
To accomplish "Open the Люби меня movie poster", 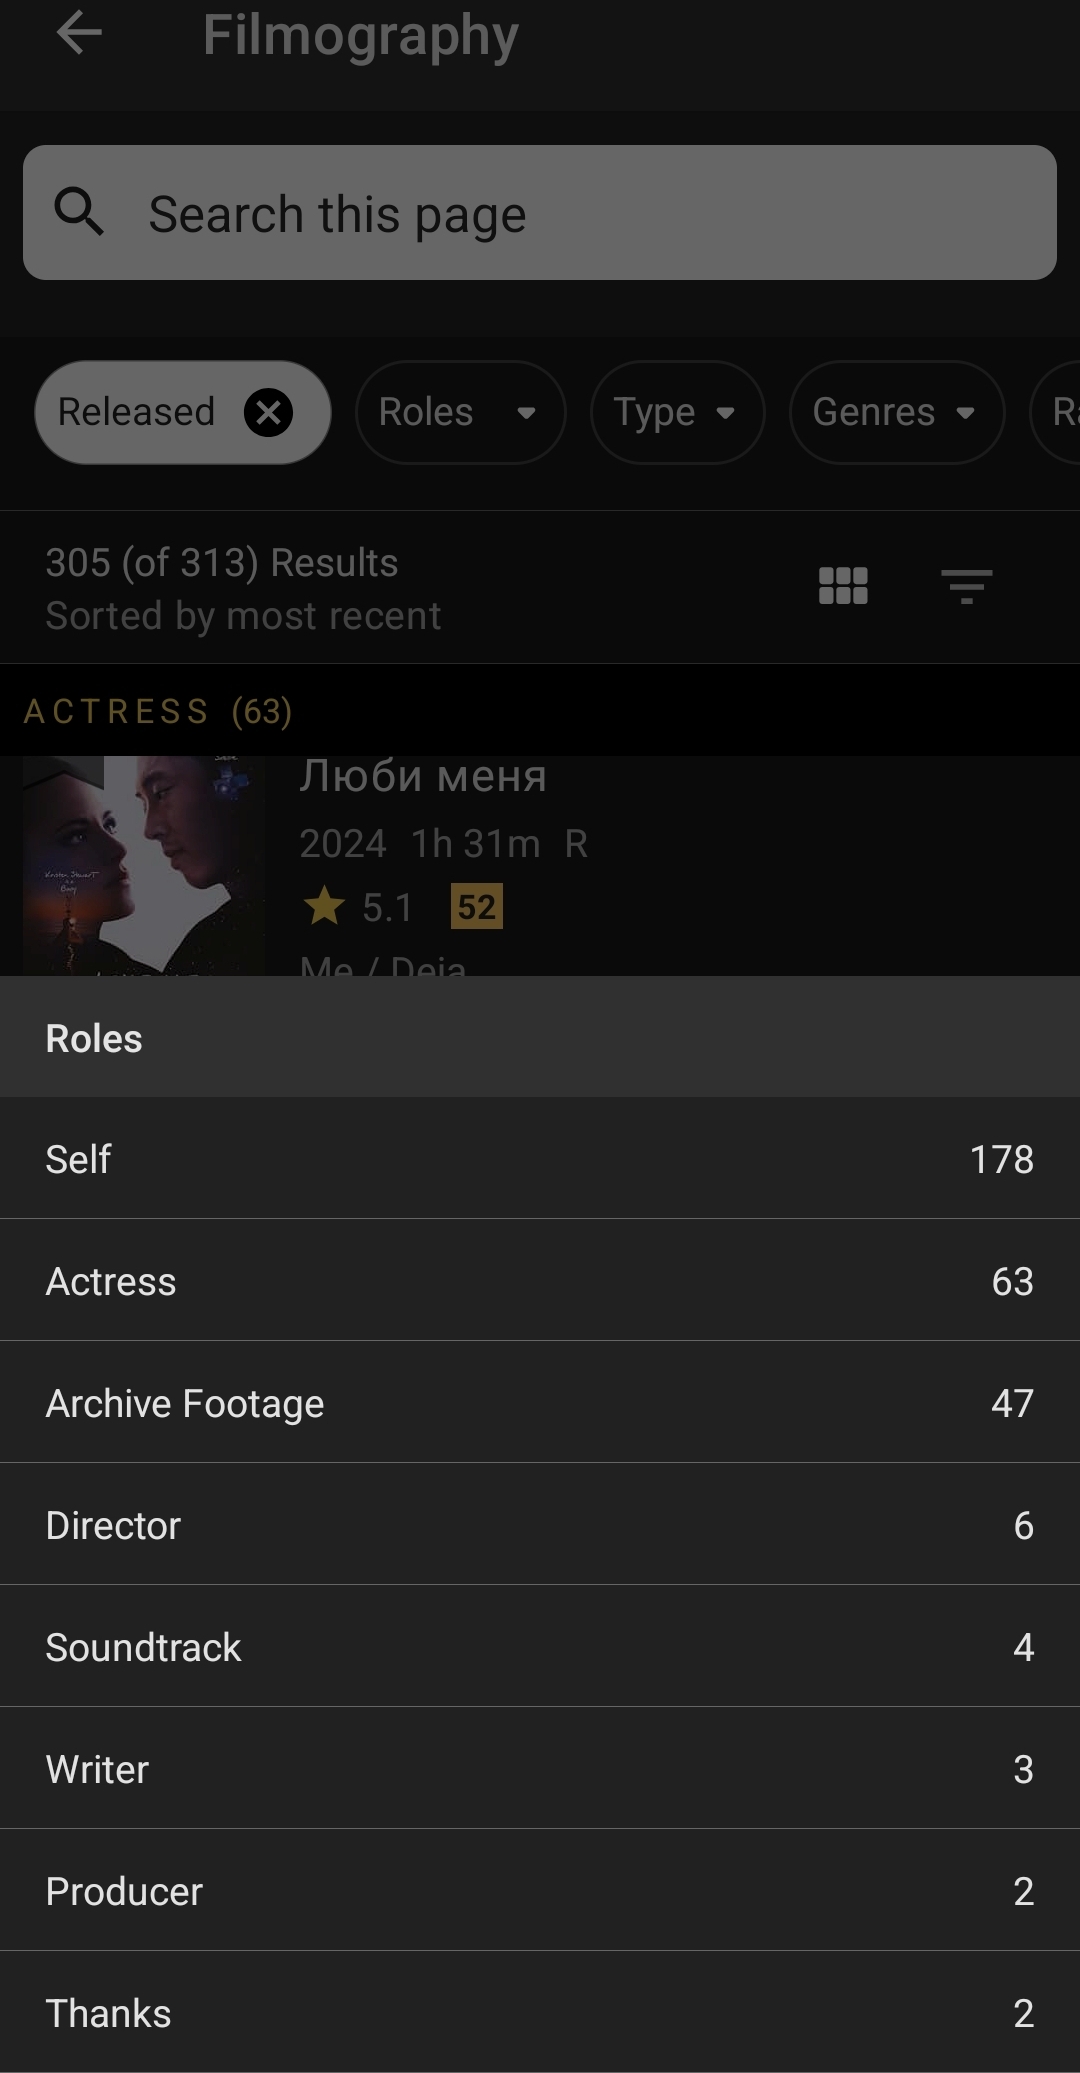I will [x=144, y=866].
